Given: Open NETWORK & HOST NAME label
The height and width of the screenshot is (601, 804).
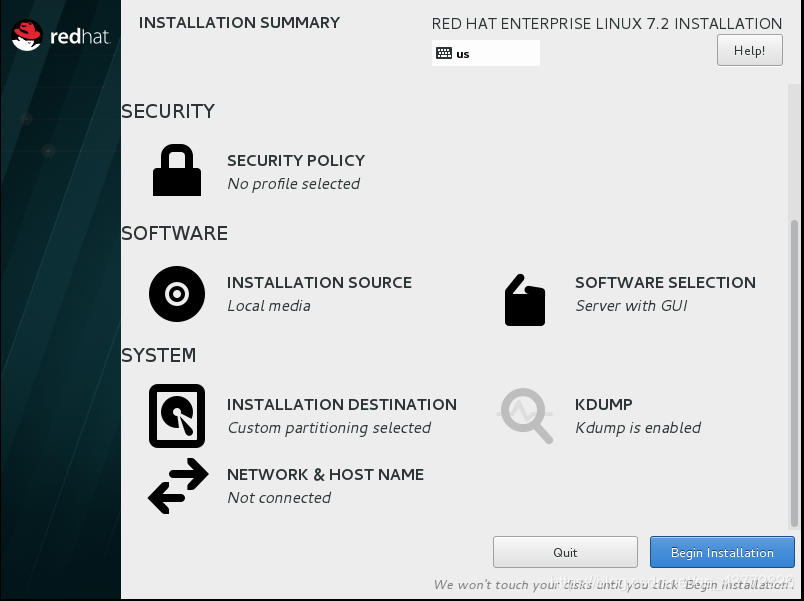Looking at the screenshot, I should 326,474.
